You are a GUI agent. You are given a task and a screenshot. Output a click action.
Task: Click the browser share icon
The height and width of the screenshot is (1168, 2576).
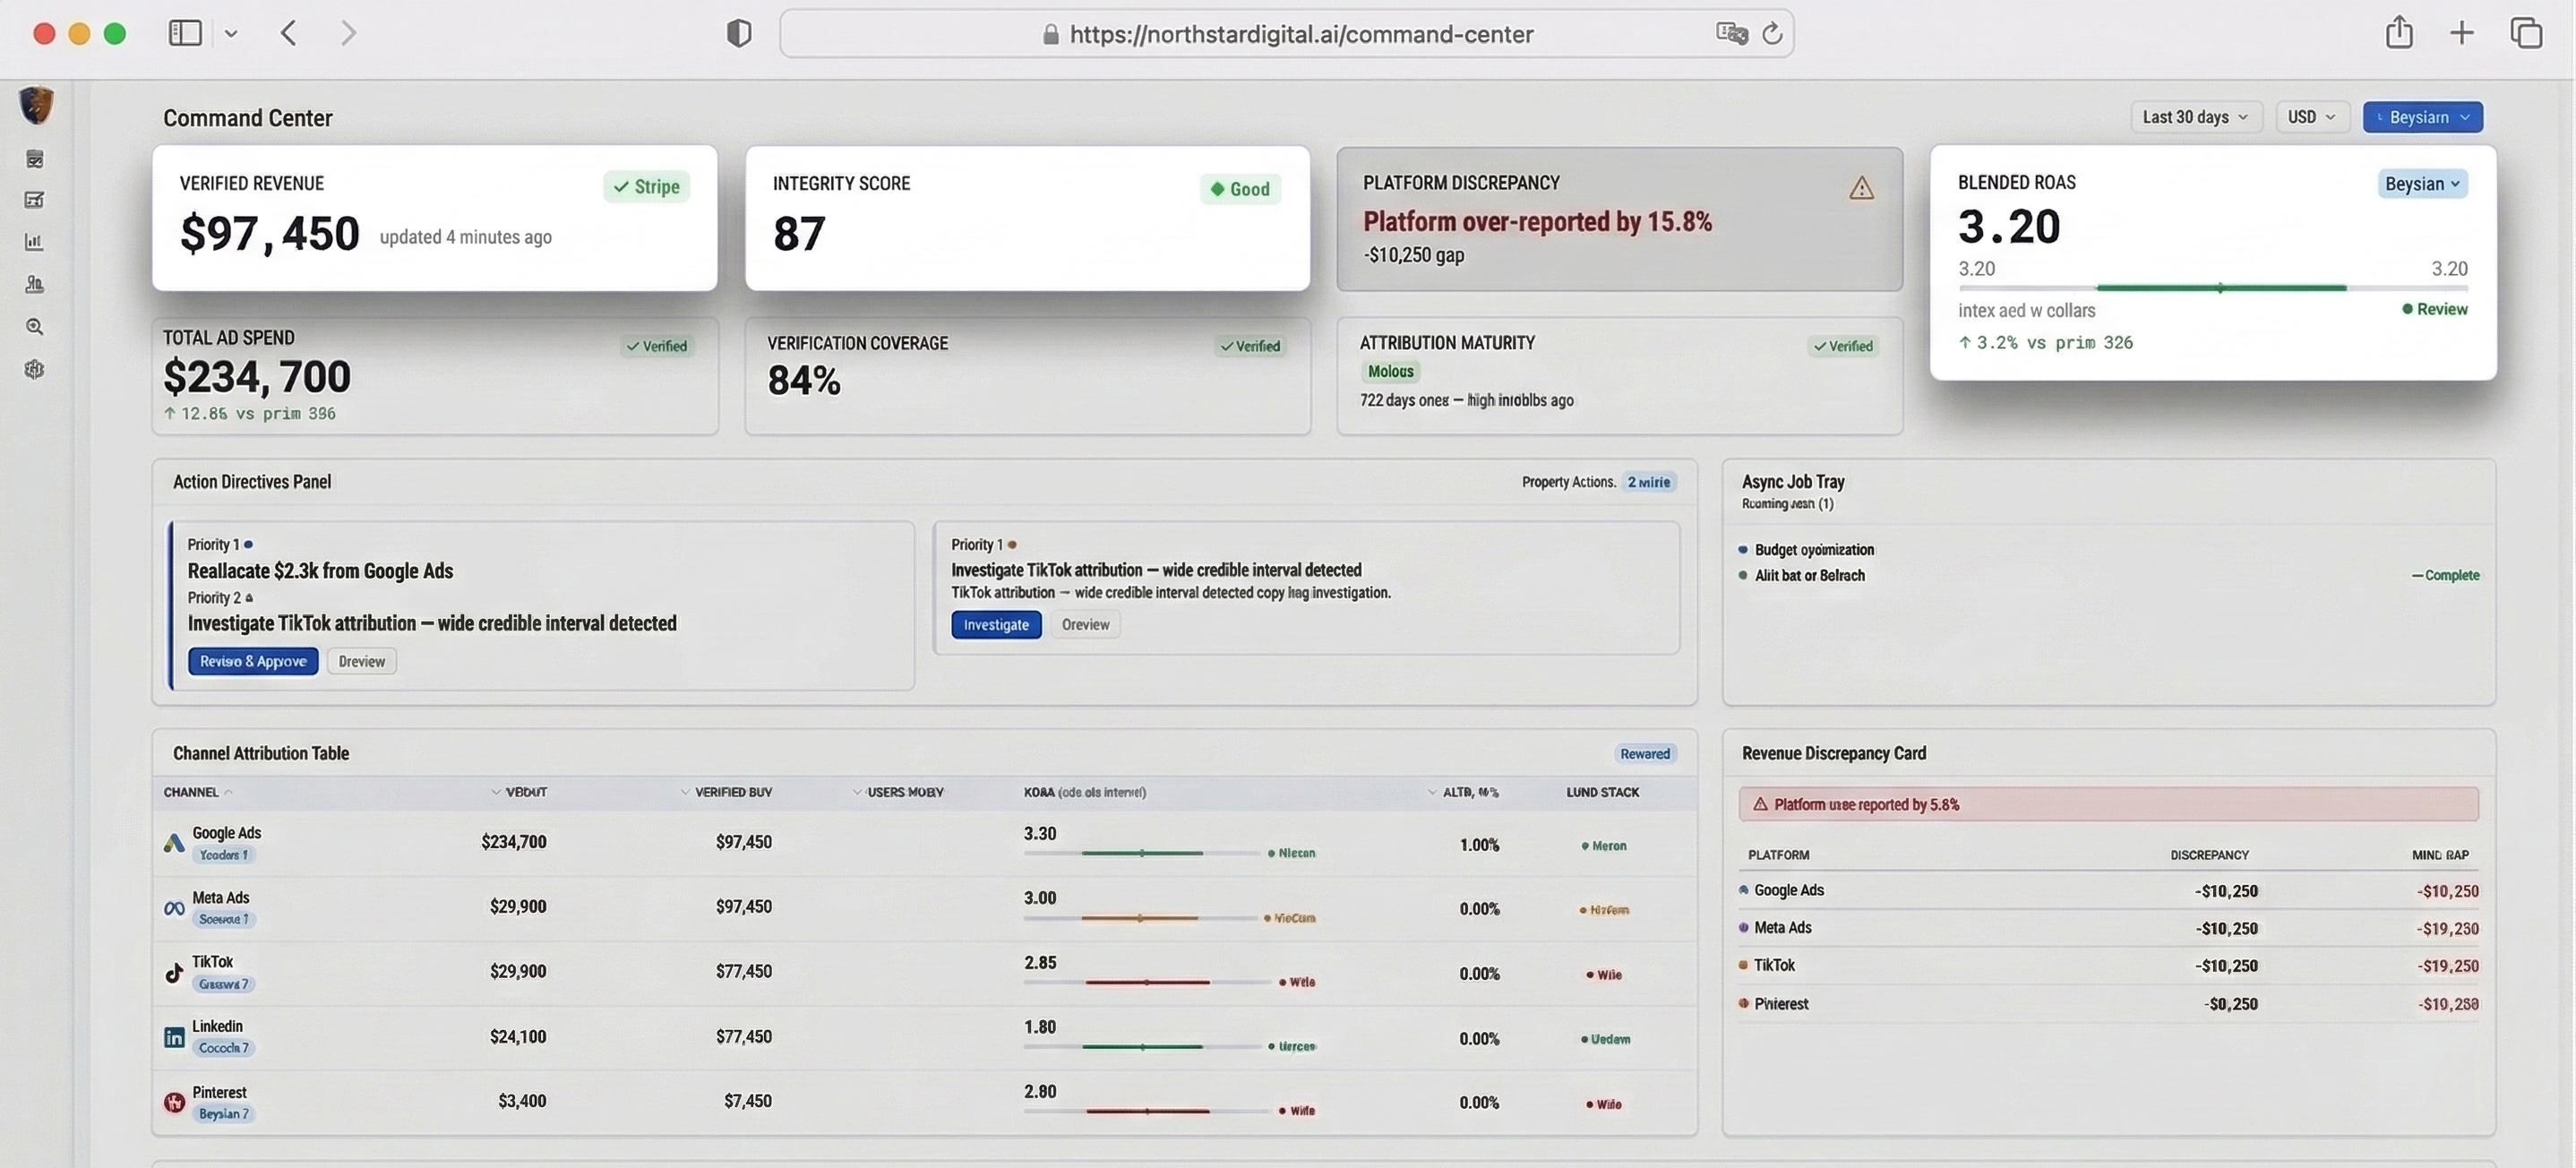pyautogui.click(x=2399, y=33)
